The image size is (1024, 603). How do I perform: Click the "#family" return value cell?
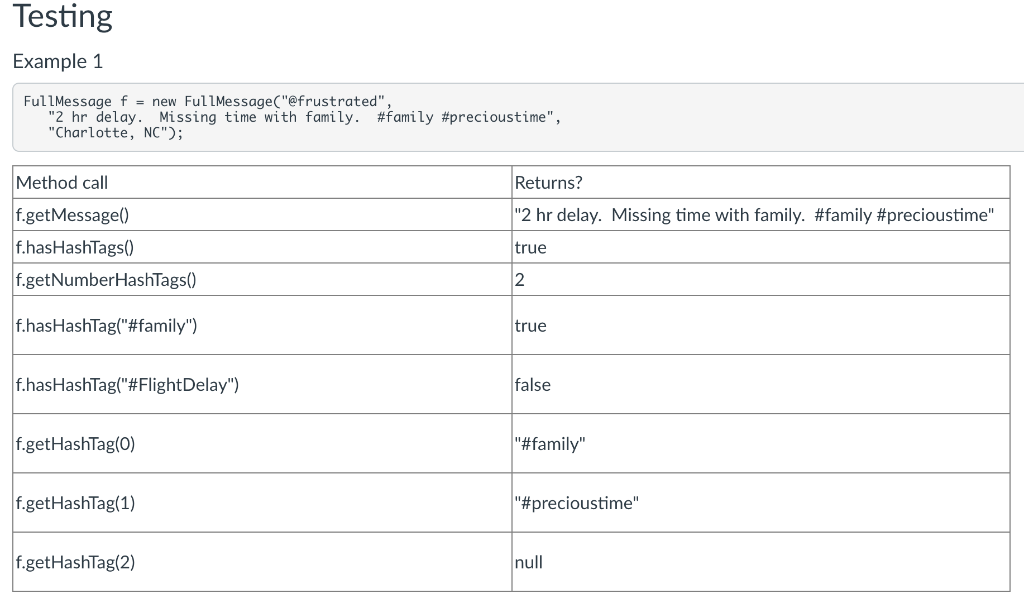(761, 444)
